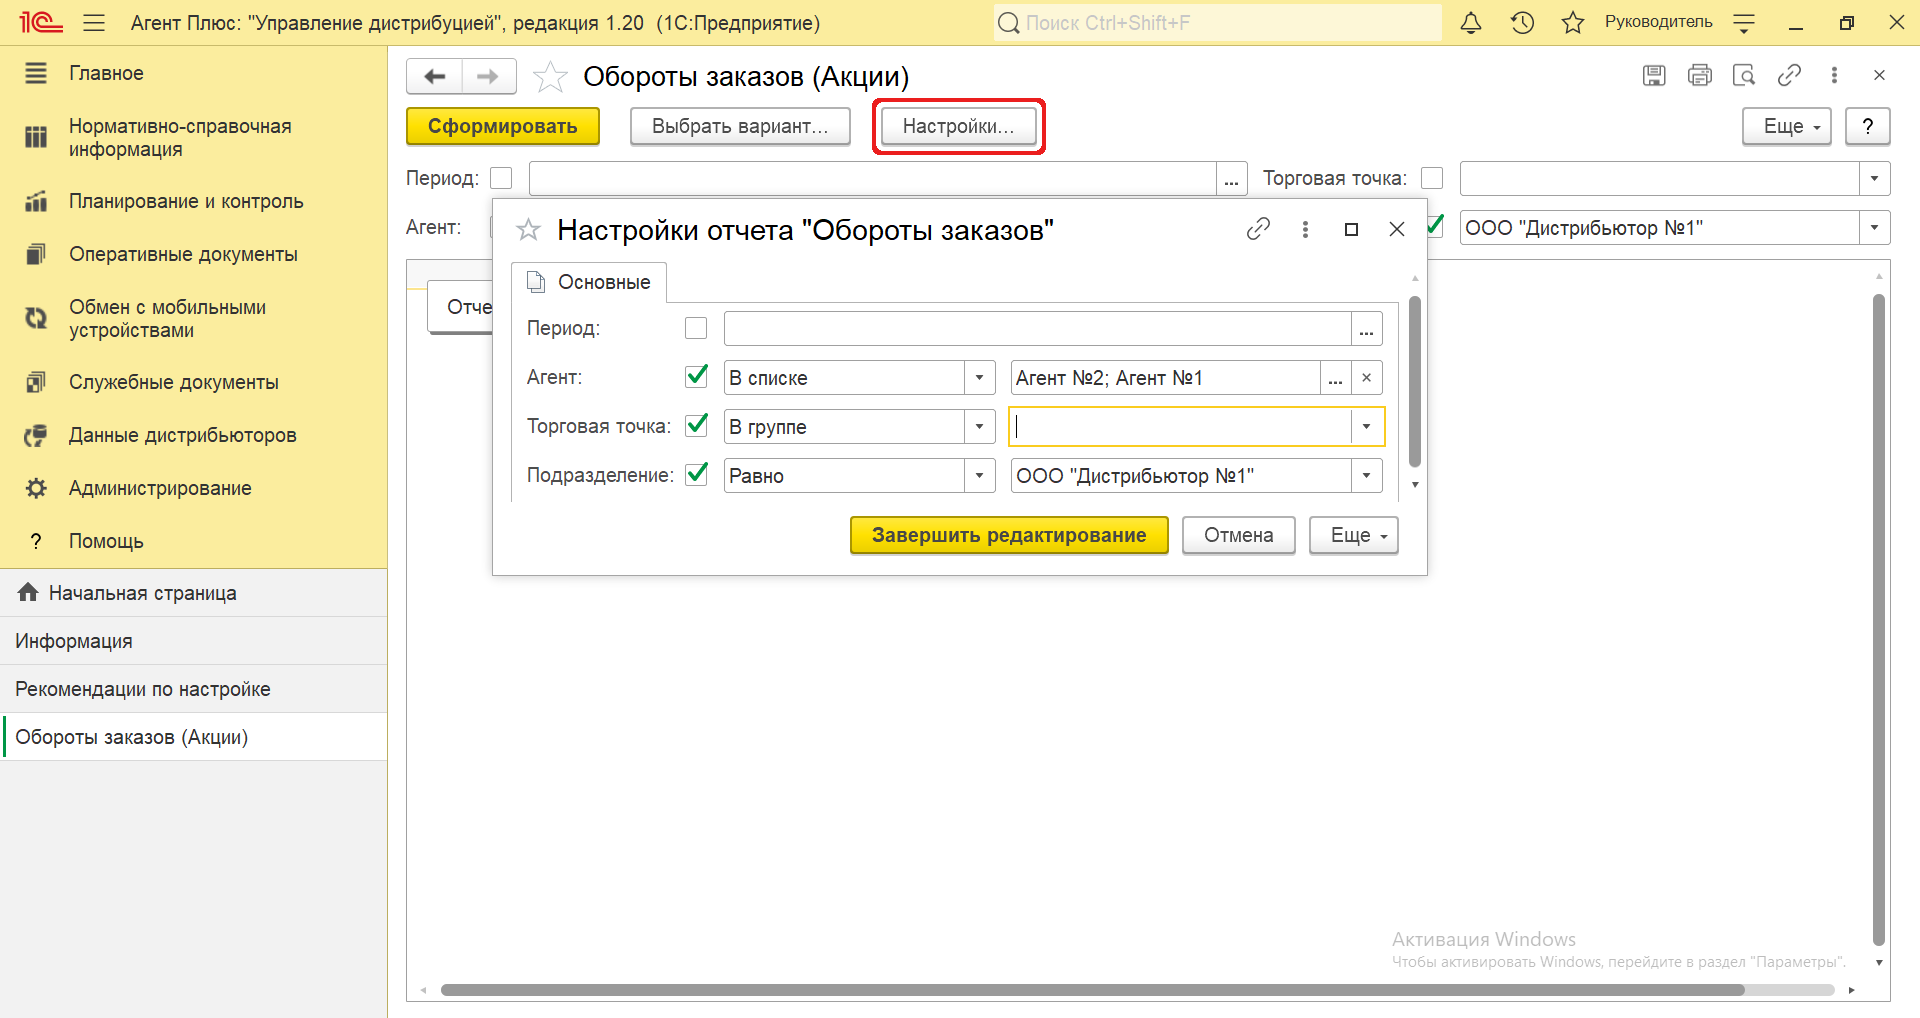Print report using printer icon

(1699, 75)
